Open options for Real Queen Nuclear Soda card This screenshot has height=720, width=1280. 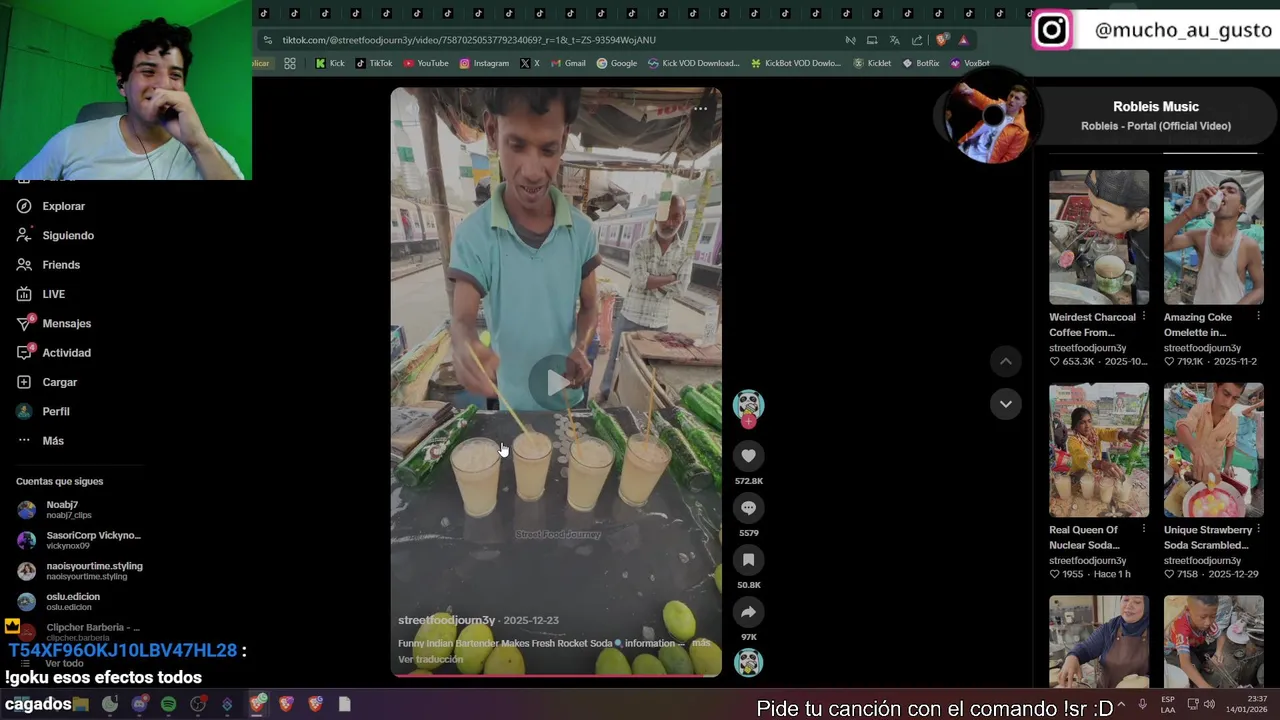(1144, 530)
